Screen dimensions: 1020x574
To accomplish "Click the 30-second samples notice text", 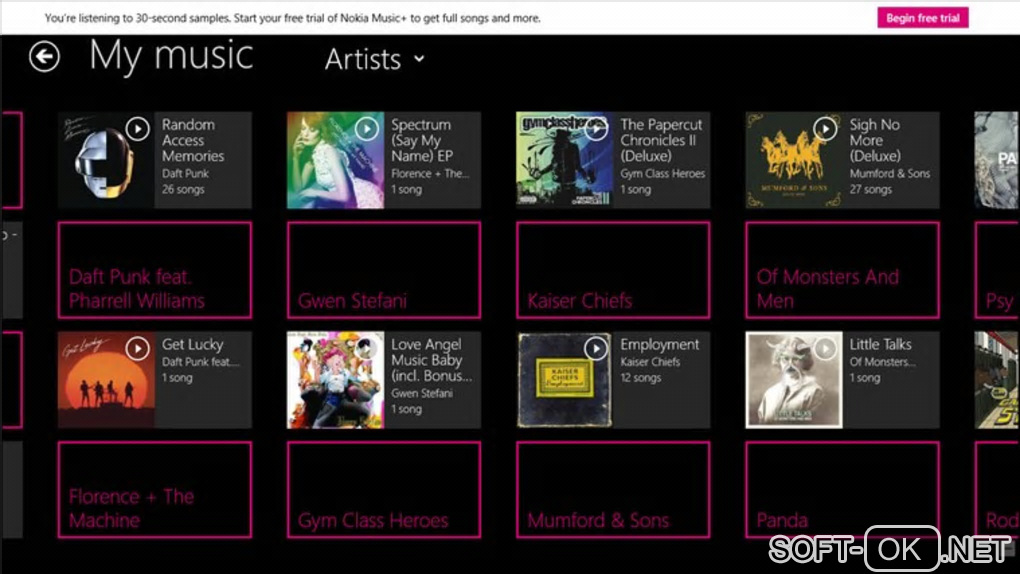I will (x=292, y=18).
